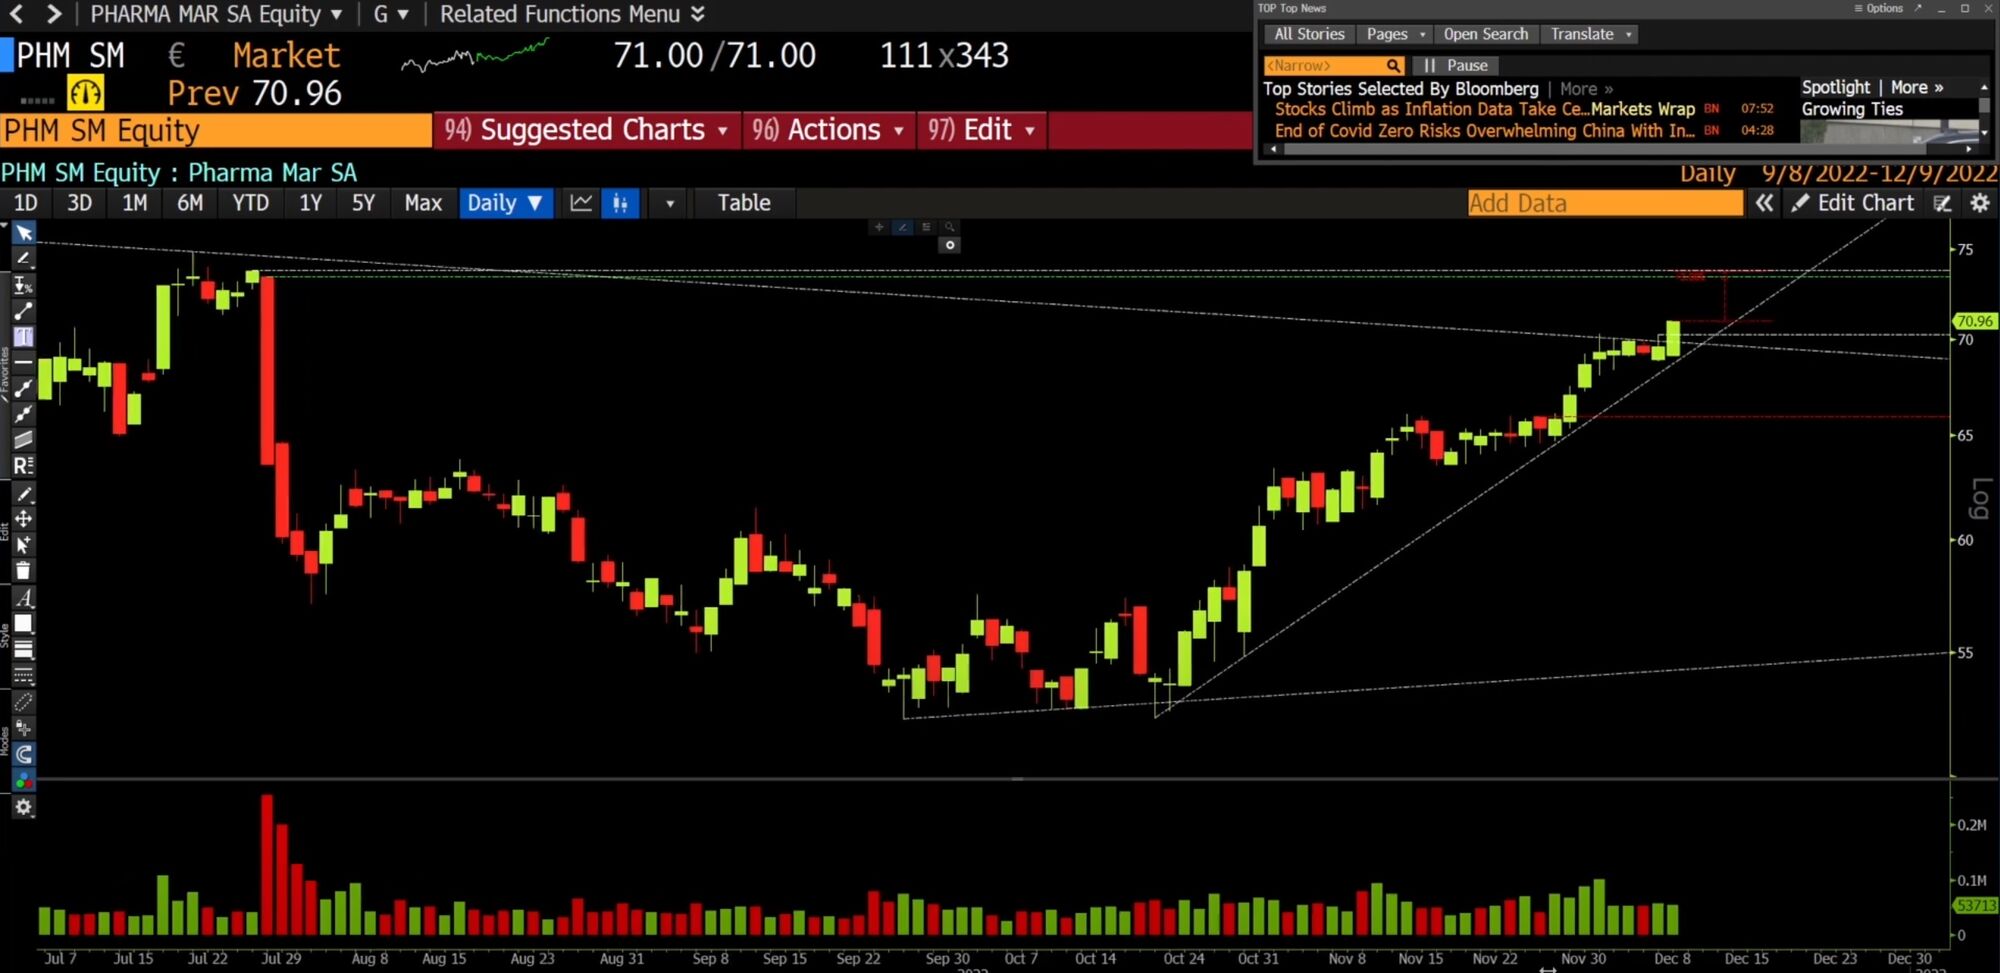Select the 5Y time range

(x=363, y=203)
